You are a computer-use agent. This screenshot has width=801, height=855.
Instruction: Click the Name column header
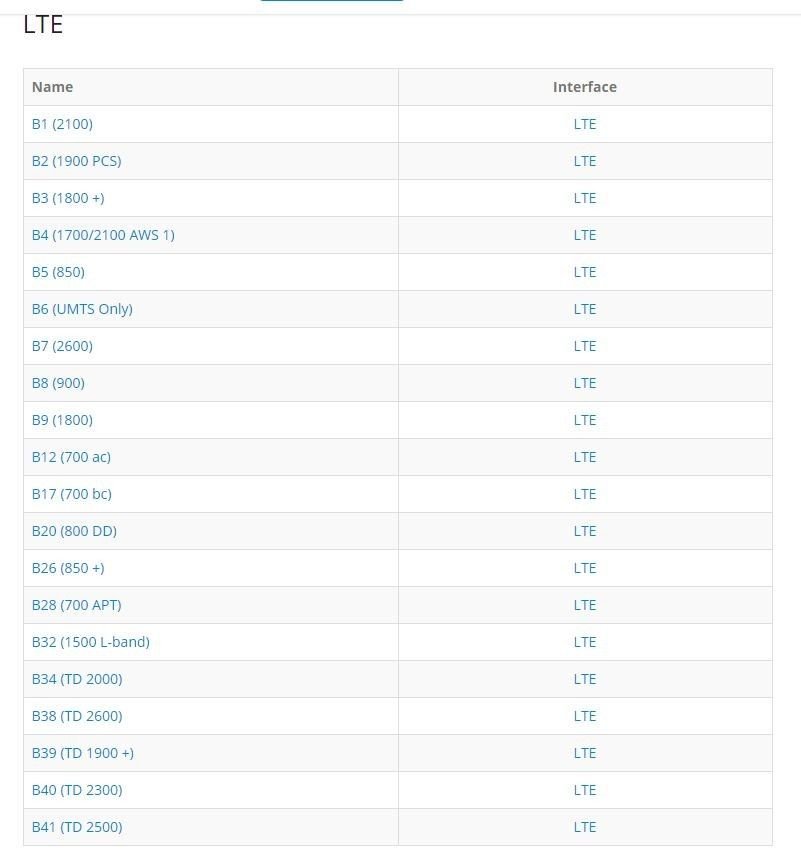[52, 87]
